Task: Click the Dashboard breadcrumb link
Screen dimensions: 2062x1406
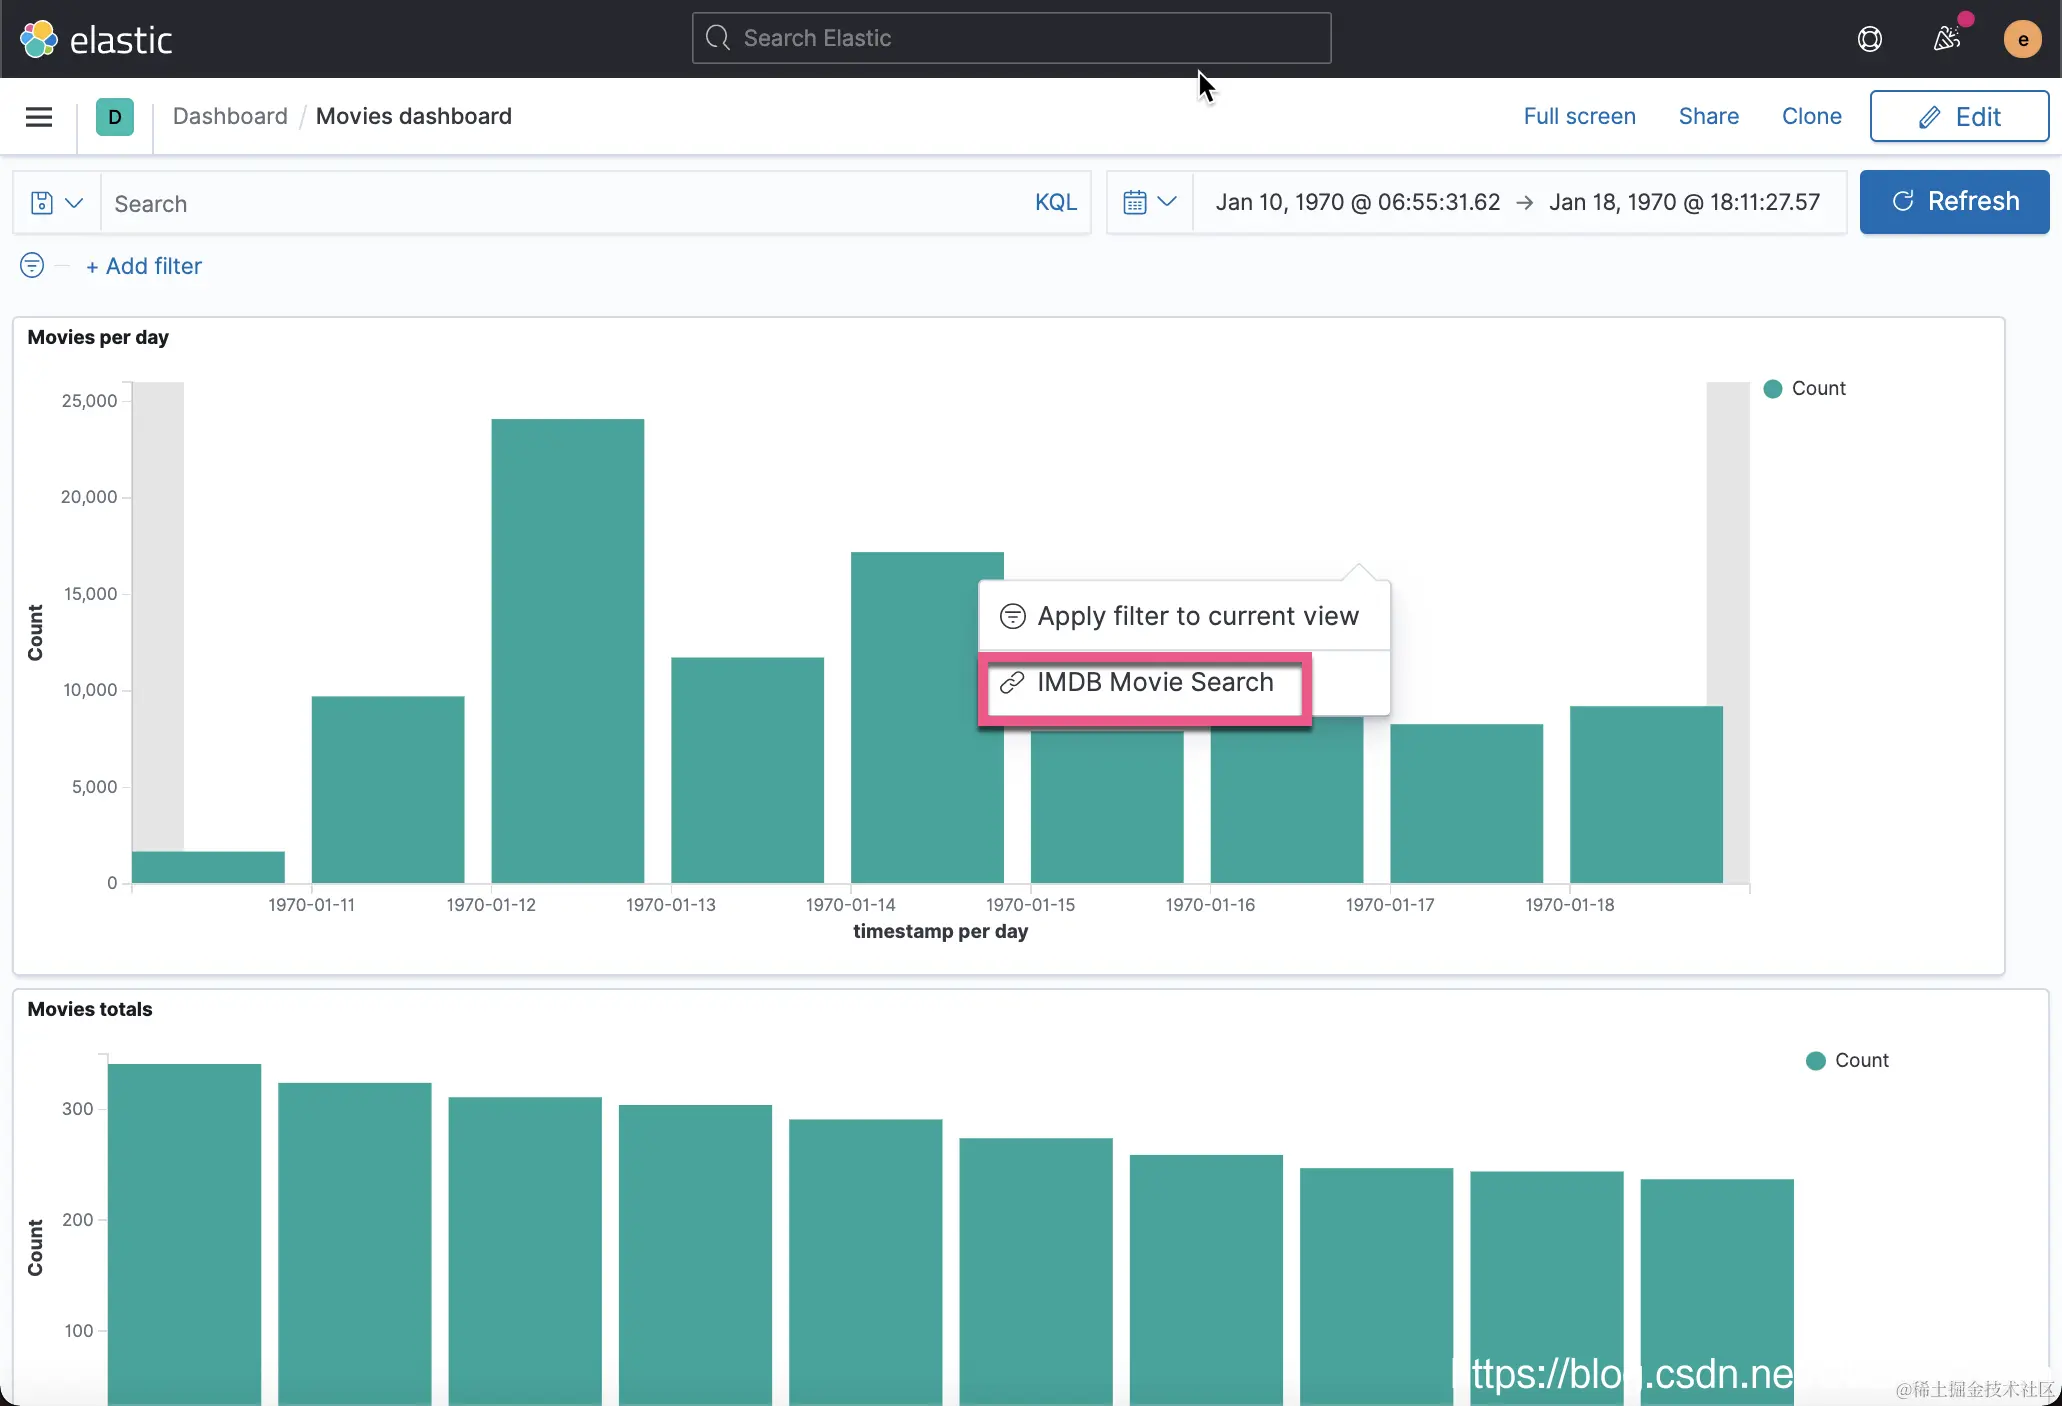Action: pyautogui.click(x=230, y=116)
